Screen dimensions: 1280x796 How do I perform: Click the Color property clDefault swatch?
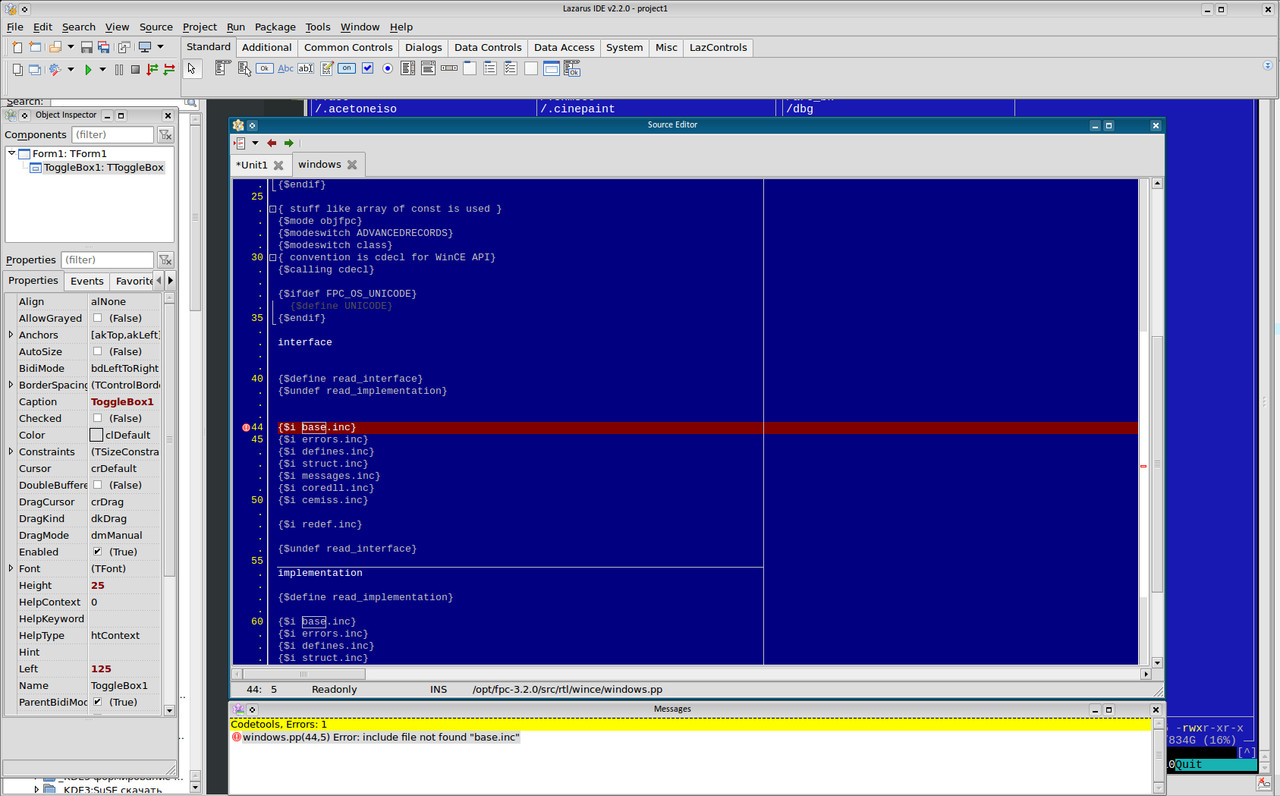point(96,435)
